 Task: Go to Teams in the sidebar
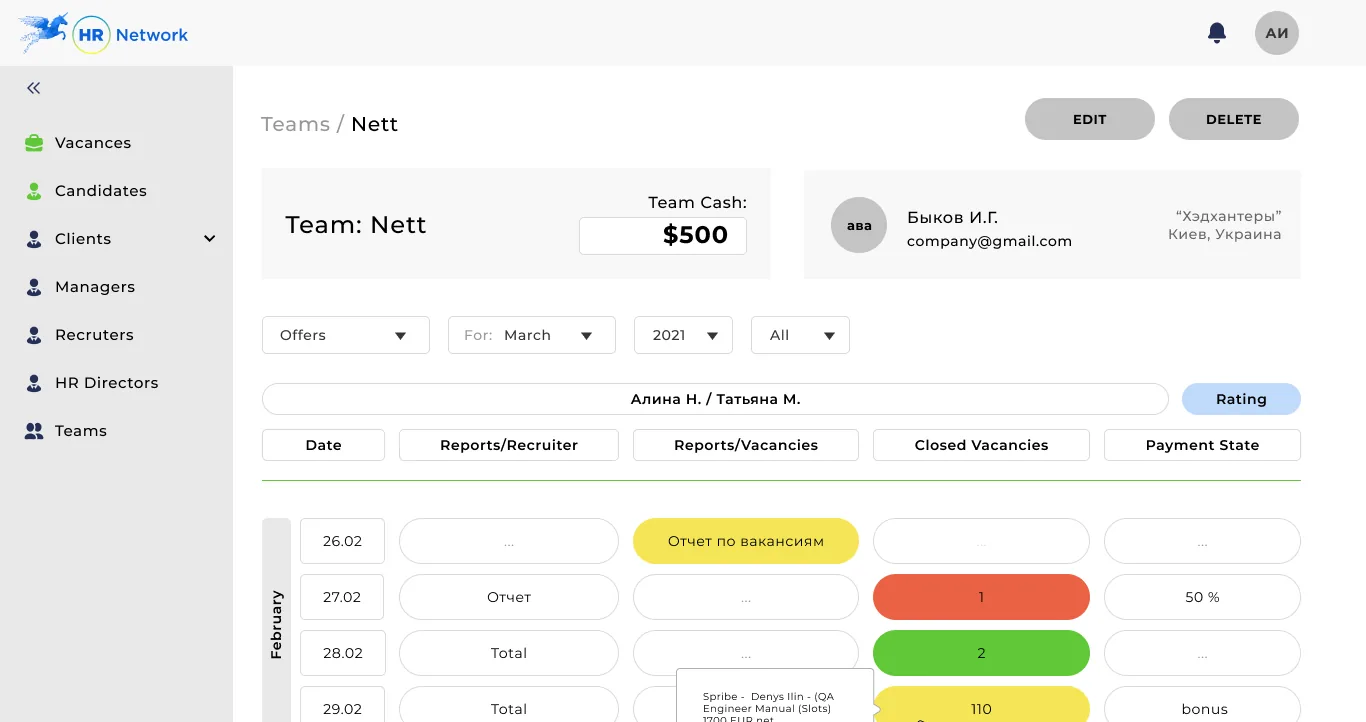[81, 431]
